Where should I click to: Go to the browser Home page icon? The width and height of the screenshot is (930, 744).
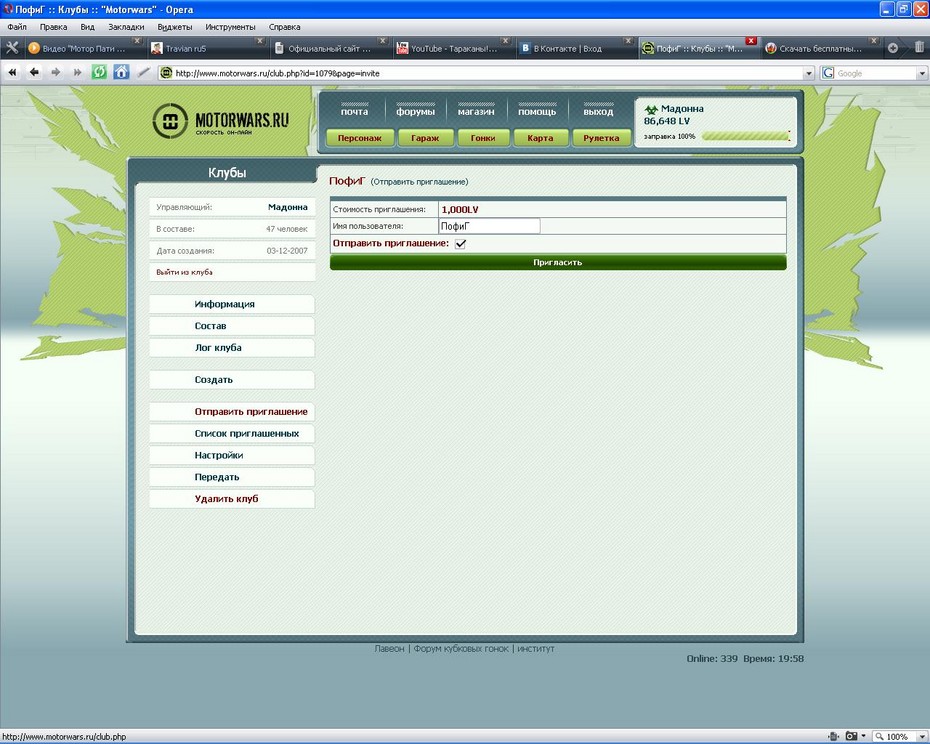121,72
